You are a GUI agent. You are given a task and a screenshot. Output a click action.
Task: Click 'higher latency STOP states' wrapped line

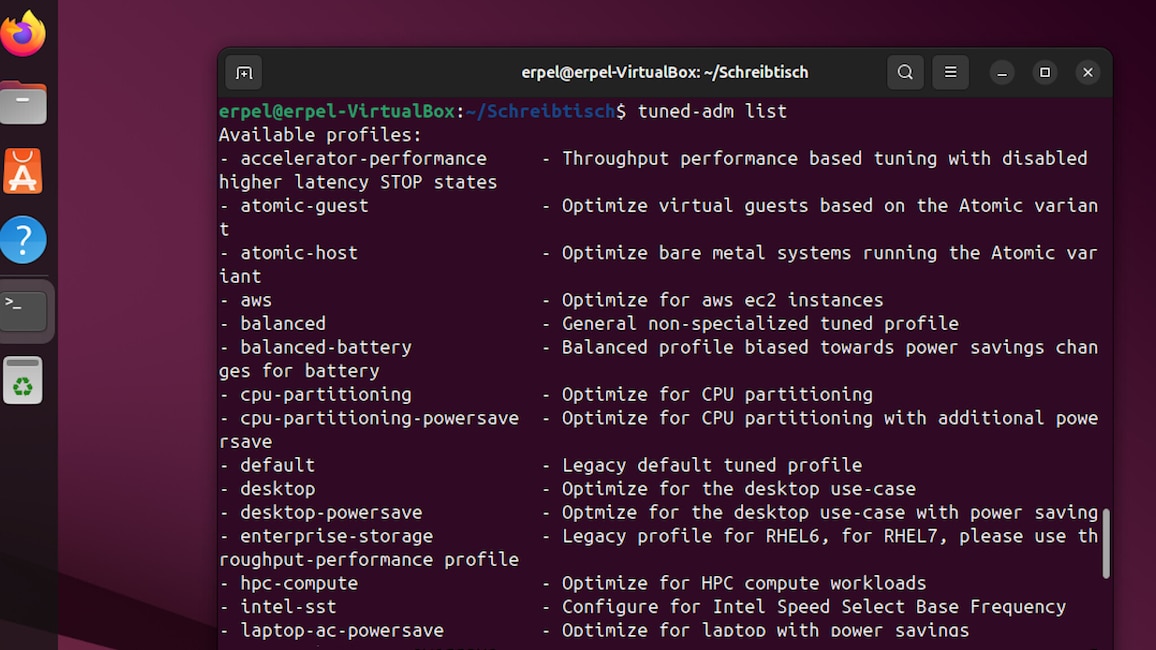point(358,182)
